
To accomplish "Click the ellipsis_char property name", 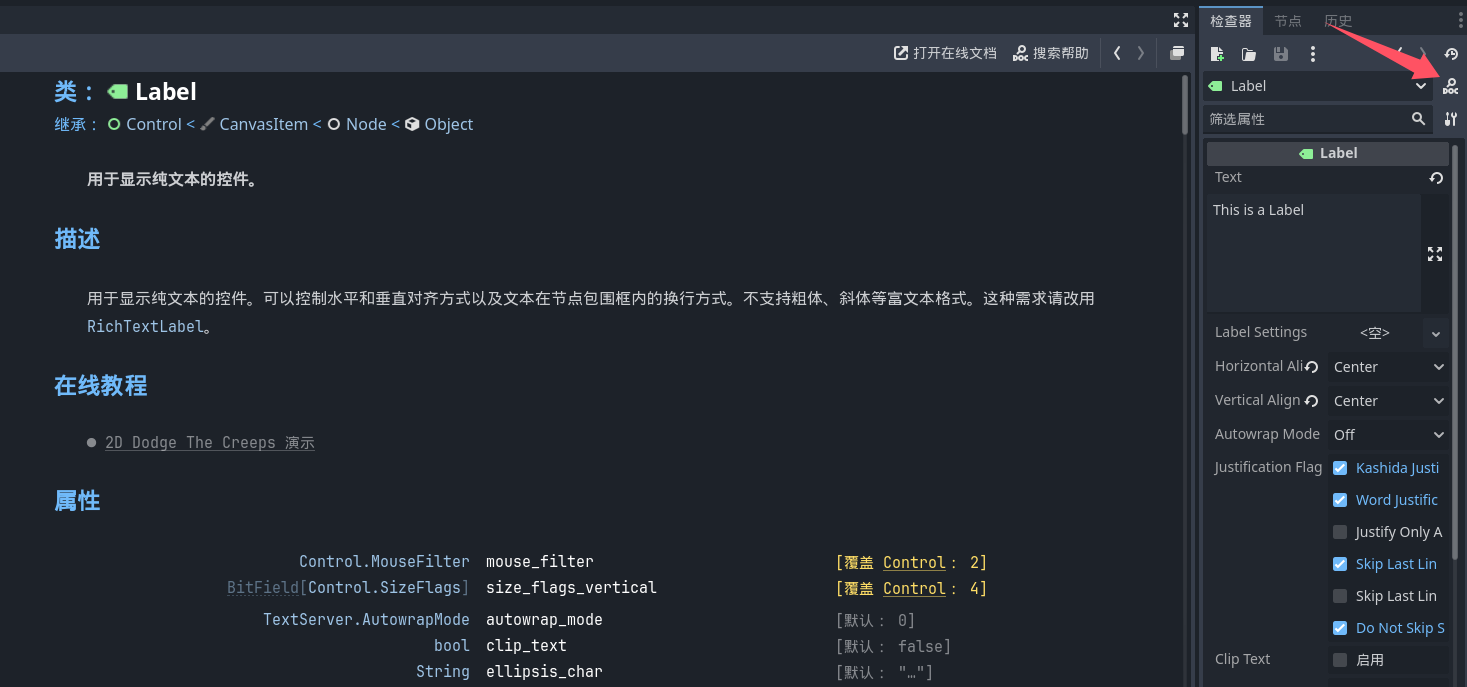I will coord(544,672).
